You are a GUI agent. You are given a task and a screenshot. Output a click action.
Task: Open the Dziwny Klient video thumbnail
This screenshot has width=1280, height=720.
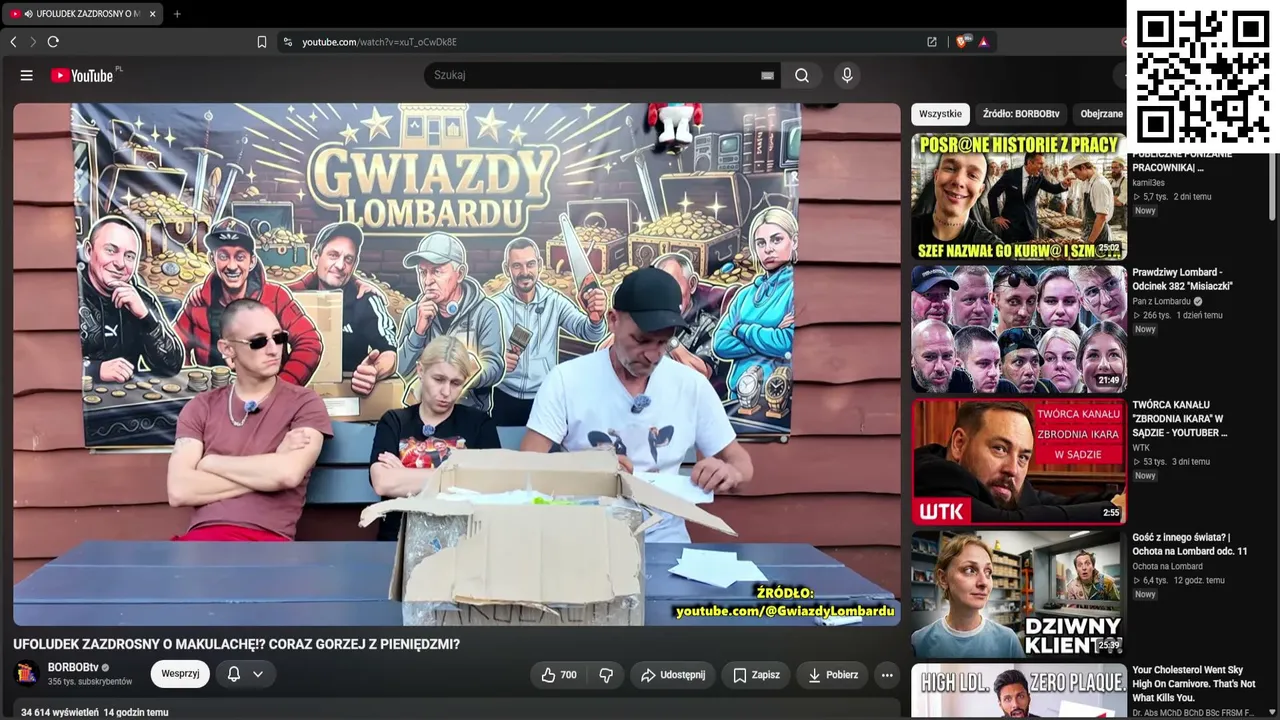click(x=1018, y=594)
